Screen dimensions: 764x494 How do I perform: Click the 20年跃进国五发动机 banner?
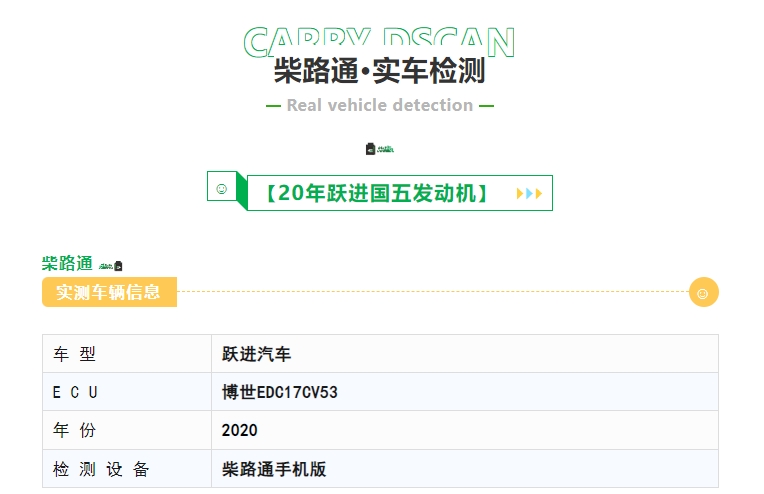point(400,193)
